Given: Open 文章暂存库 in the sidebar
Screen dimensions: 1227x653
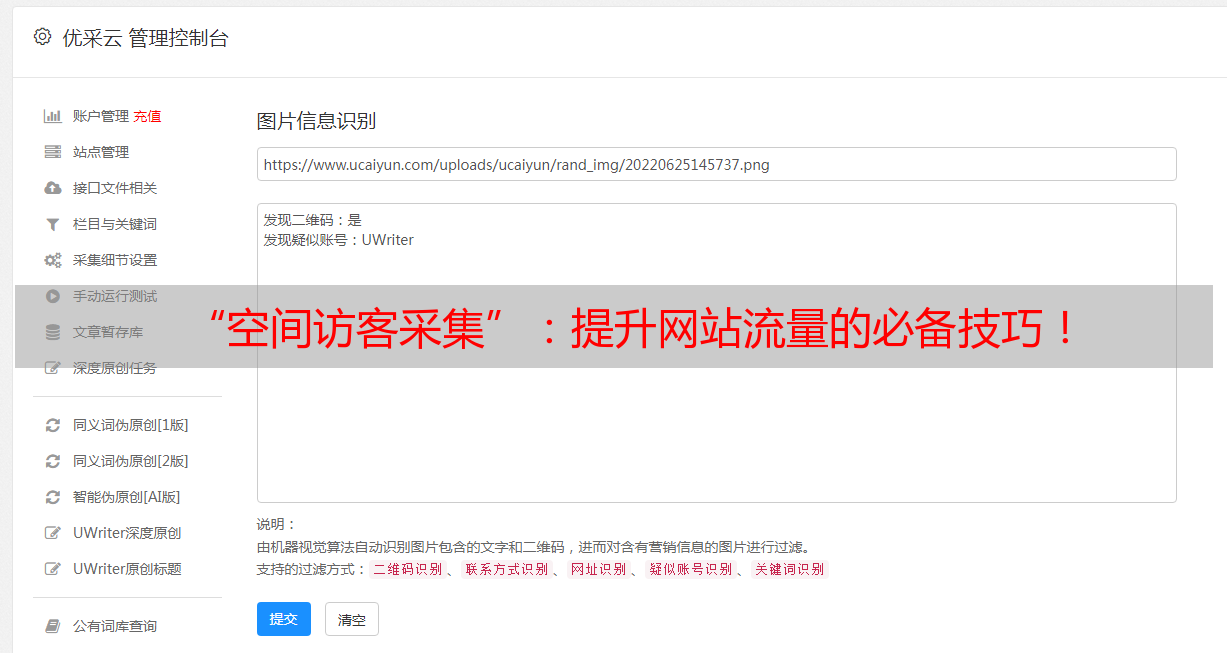Looking at the screenshot, I should (x=108, y=332).
